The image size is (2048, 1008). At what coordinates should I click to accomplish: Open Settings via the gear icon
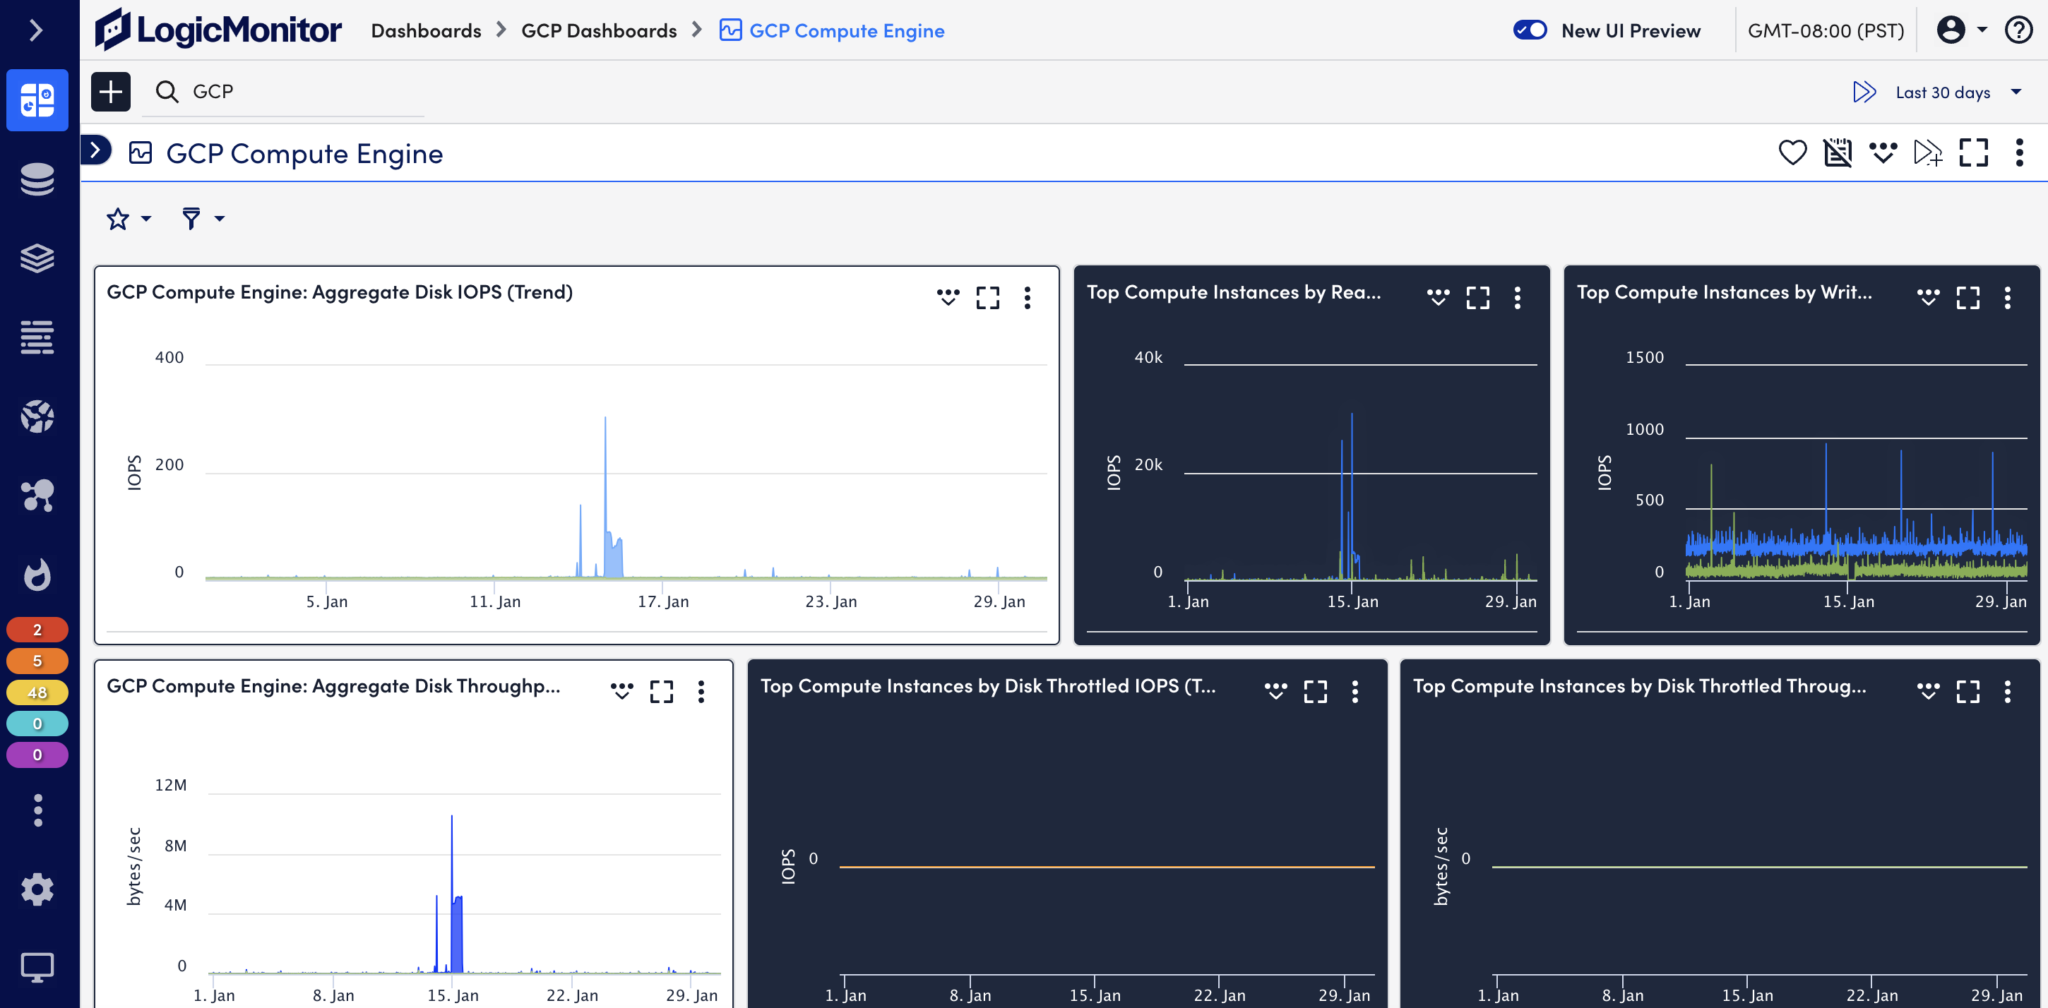[x=37, y=889]
